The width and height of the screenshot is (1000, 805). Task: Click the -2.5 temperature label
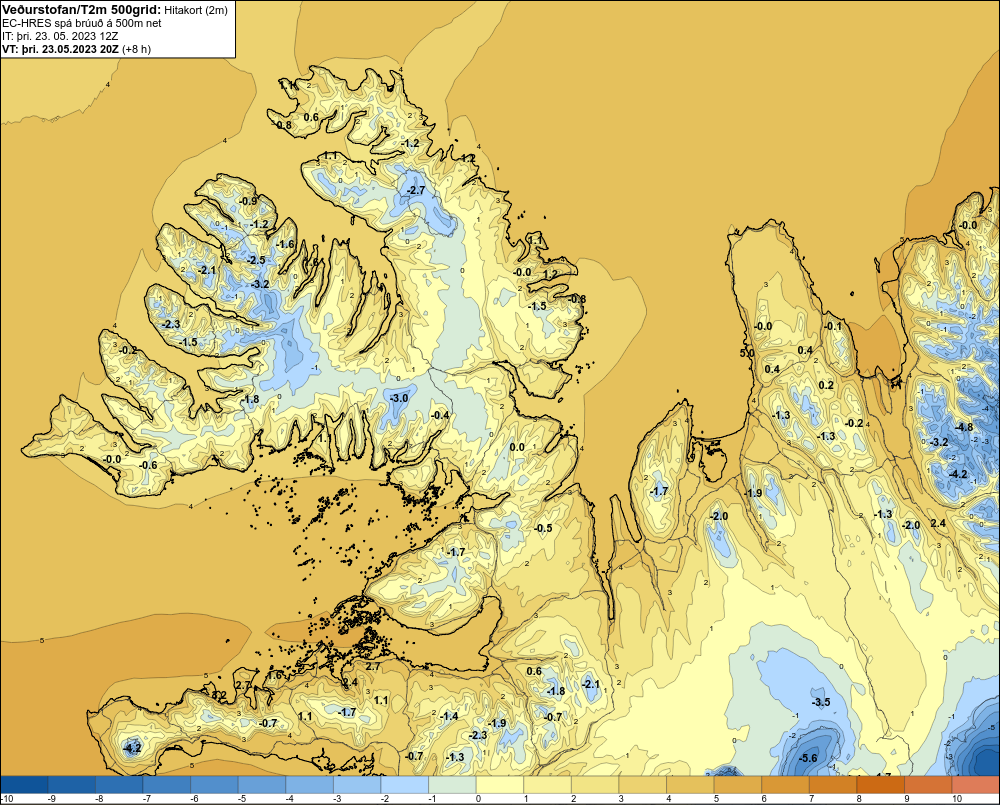coord(256,260)
